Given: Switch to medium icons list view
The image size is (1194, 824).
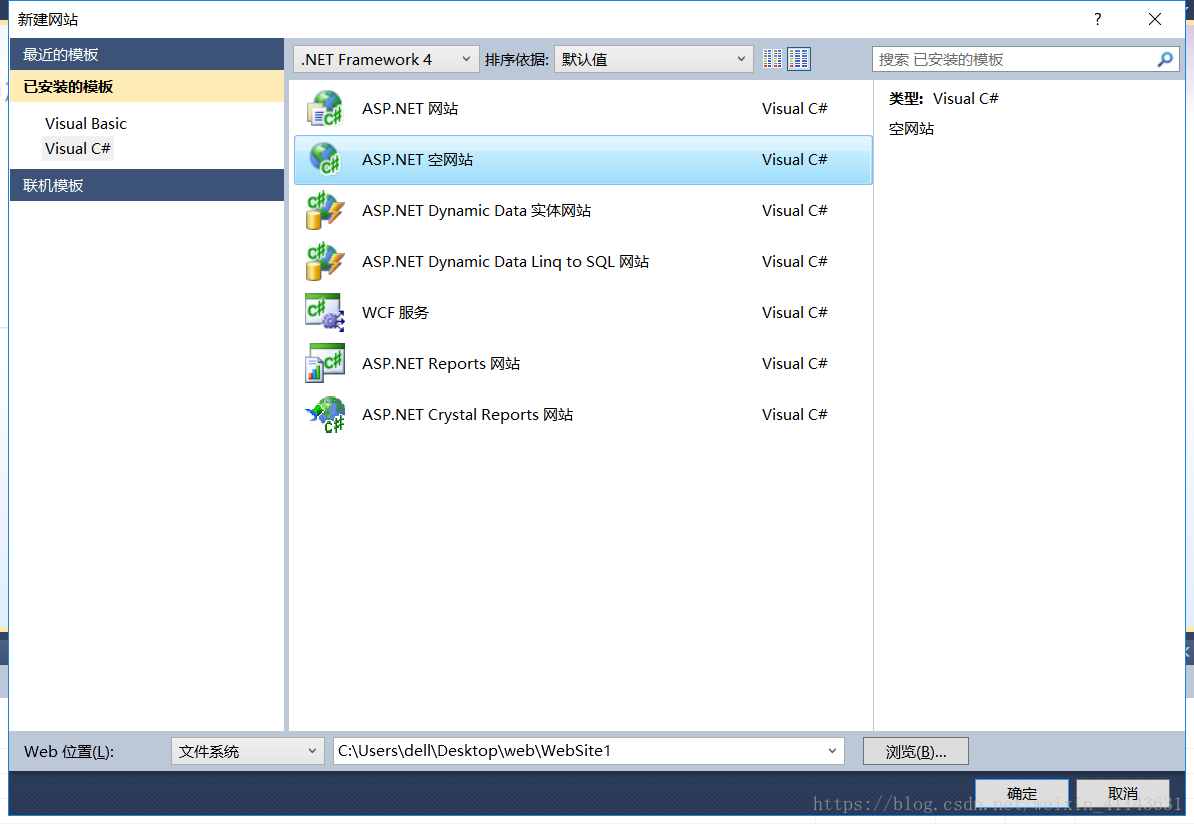Looking at the screenshot, I should tap(799, 59).
